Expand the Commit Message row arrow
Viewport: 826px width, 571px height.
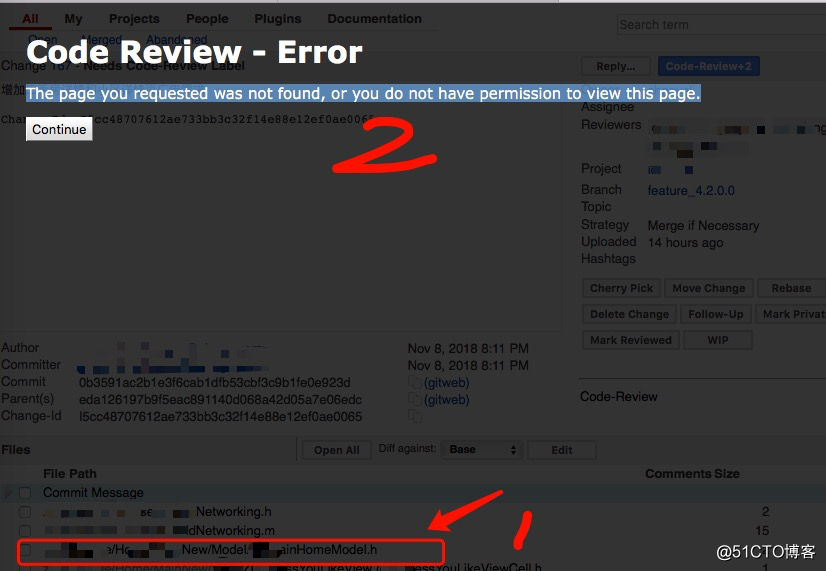pos(8,493)
